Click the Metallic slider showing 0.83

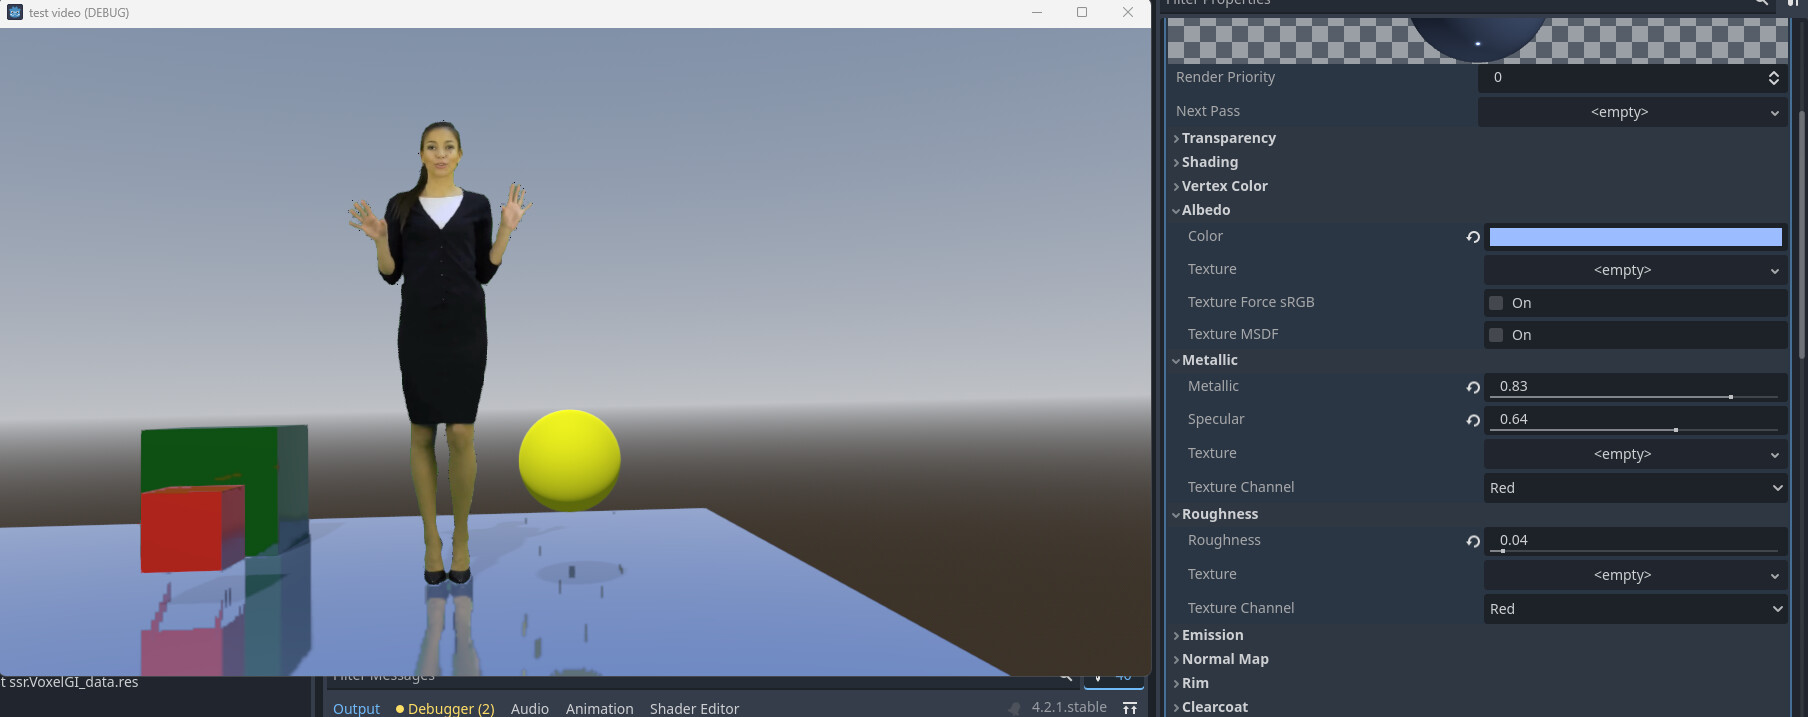pos(1636,387)
